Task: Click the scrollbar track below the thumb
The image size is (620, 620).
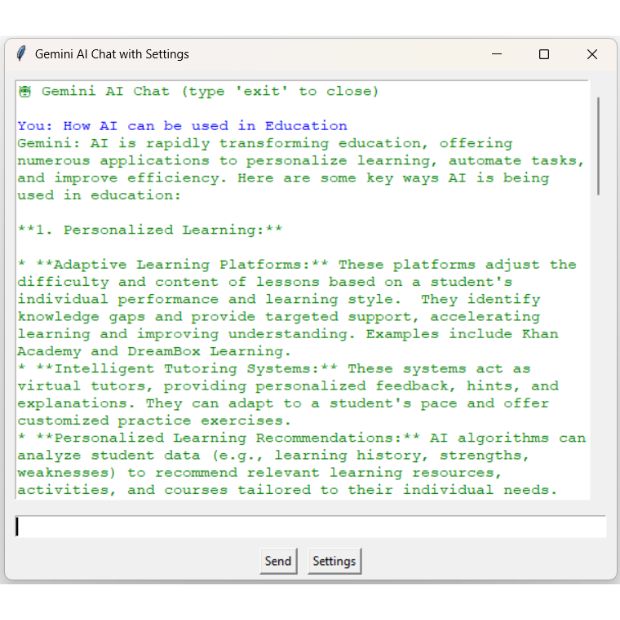Action: point(598,350)
